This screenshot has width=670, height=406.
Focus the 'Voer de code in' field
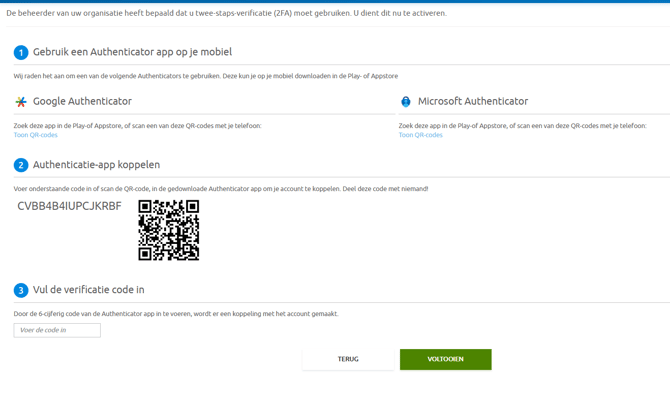point(57,330)
